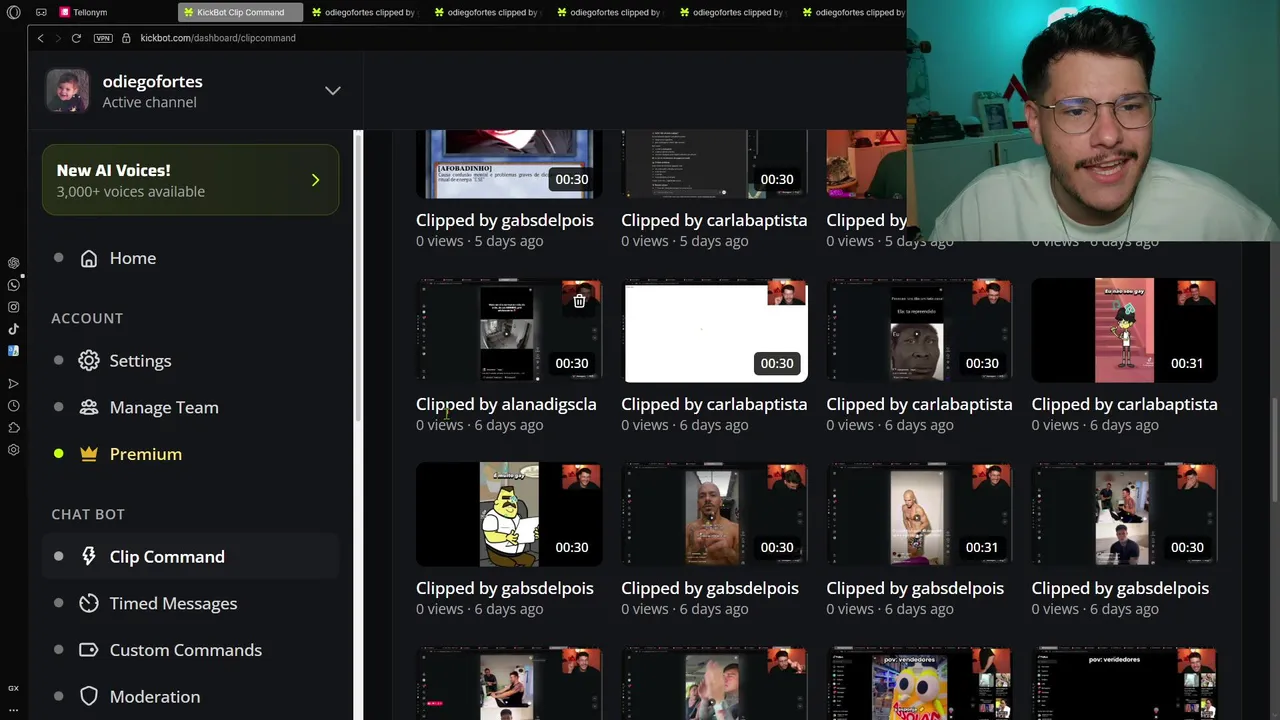The height and width of the screenshot is (720, 1280).
Task: Delete the clip by alanadigscla via trash icon
Action: click(579, 300)
